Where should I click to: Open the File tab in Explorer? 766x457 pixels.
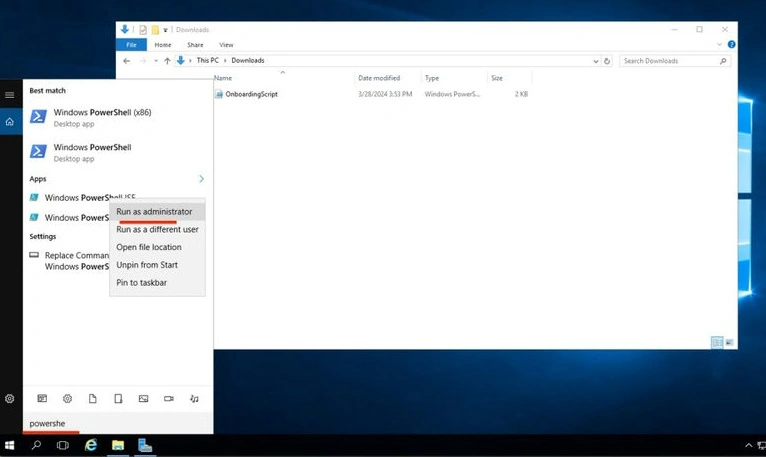(131, 45)
